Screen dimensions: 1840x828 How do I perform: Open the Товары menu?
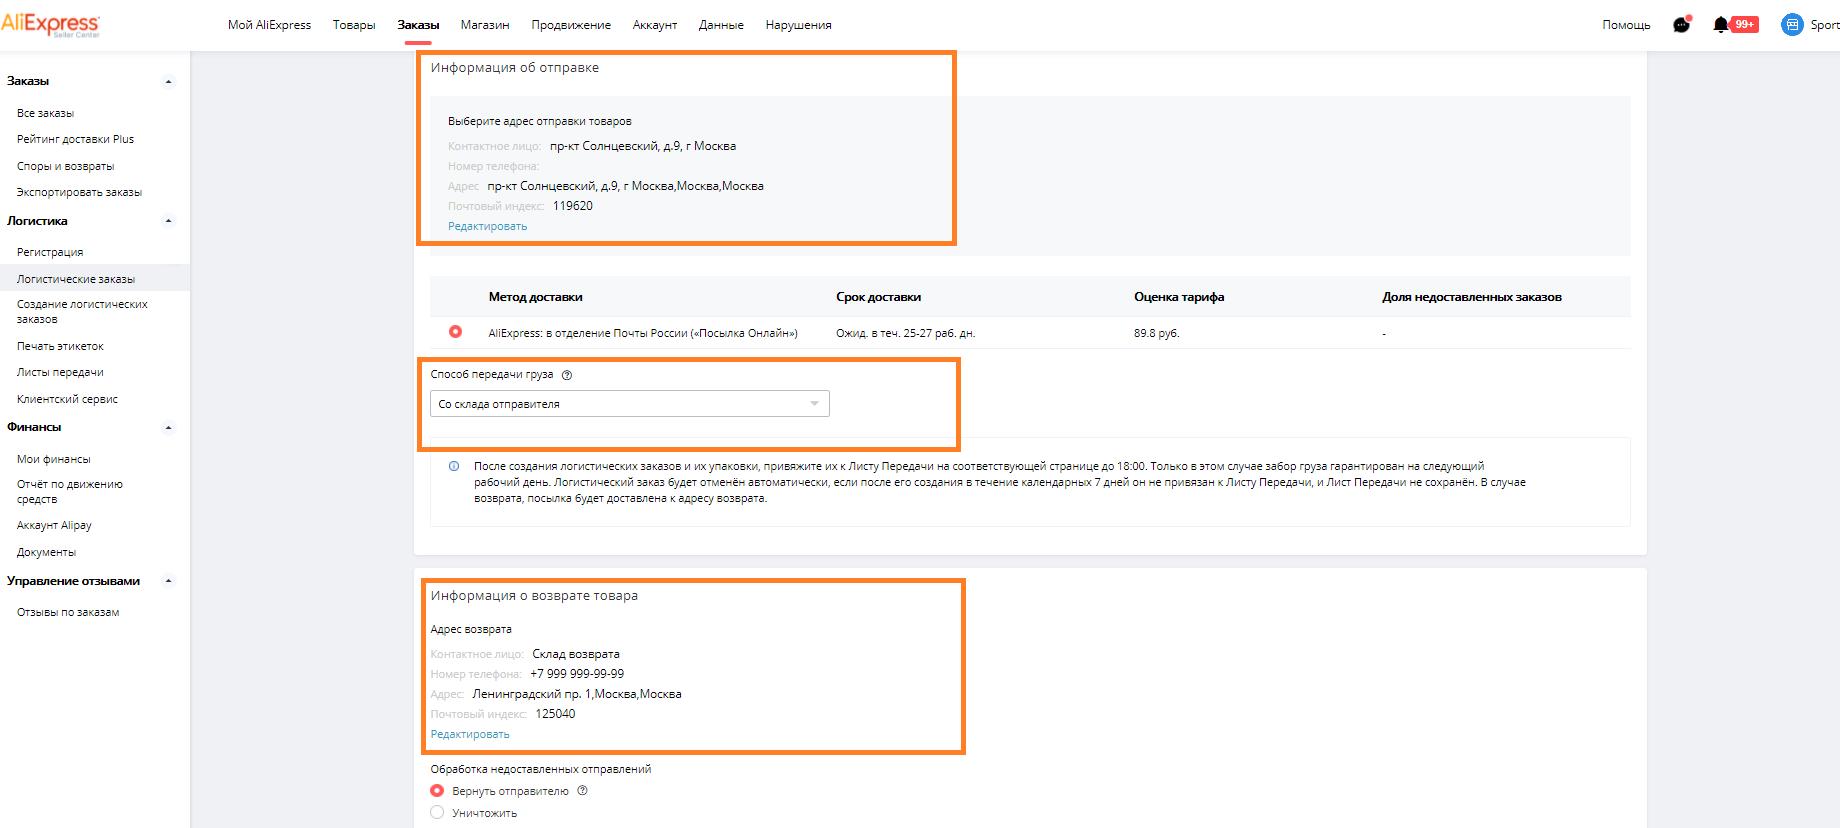(354, 25)
